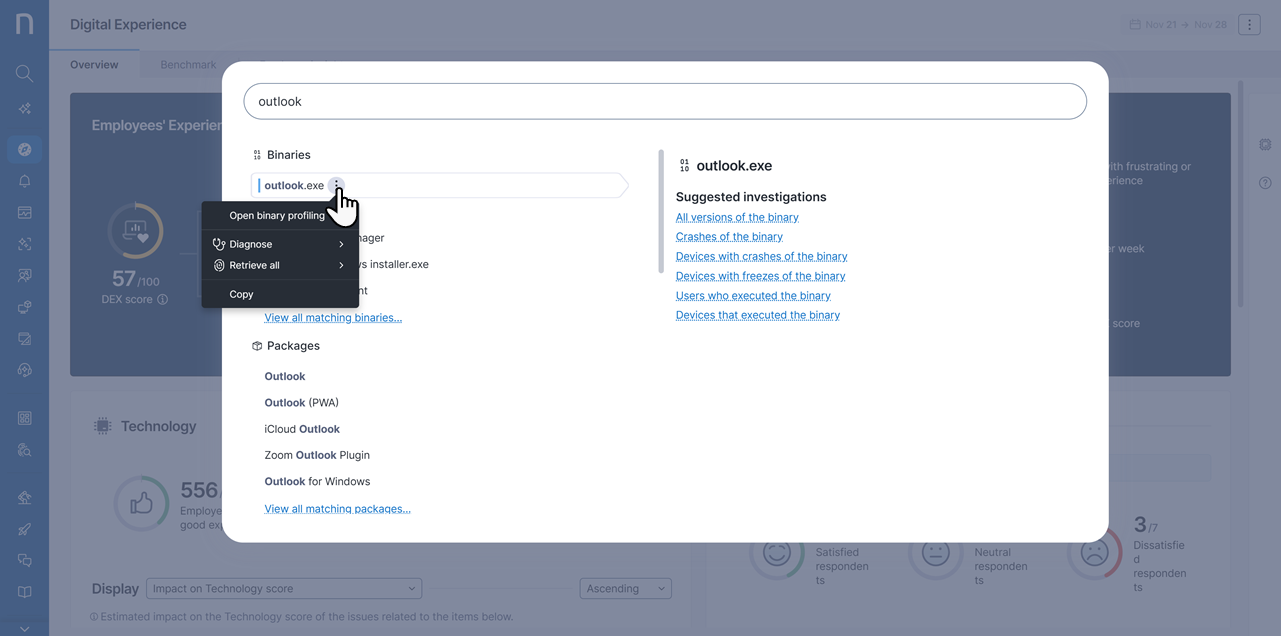Click the help question mark icon on right
This screenshot has width=1281, height=636.
(1265, 183)
